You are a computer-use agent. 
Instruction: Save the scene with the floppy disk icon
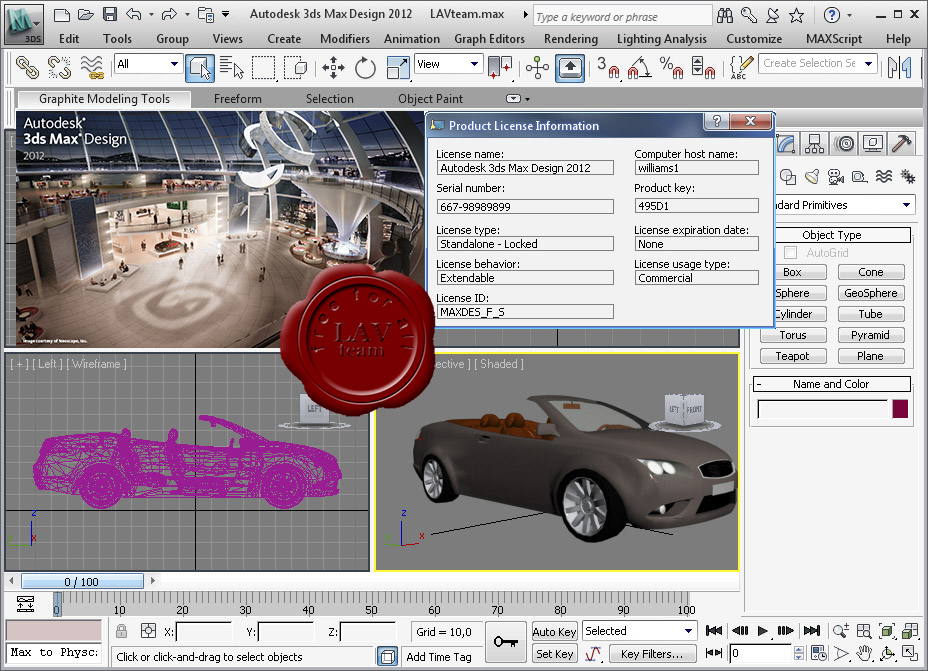pyautogui.click(x=110, y=14)
